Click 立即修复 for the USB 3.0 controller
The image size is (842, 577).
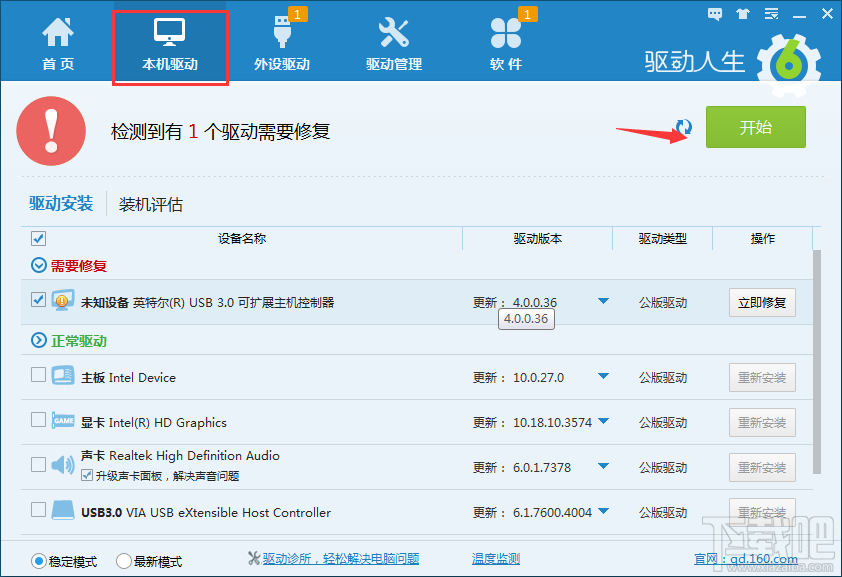tap(762, 303)
